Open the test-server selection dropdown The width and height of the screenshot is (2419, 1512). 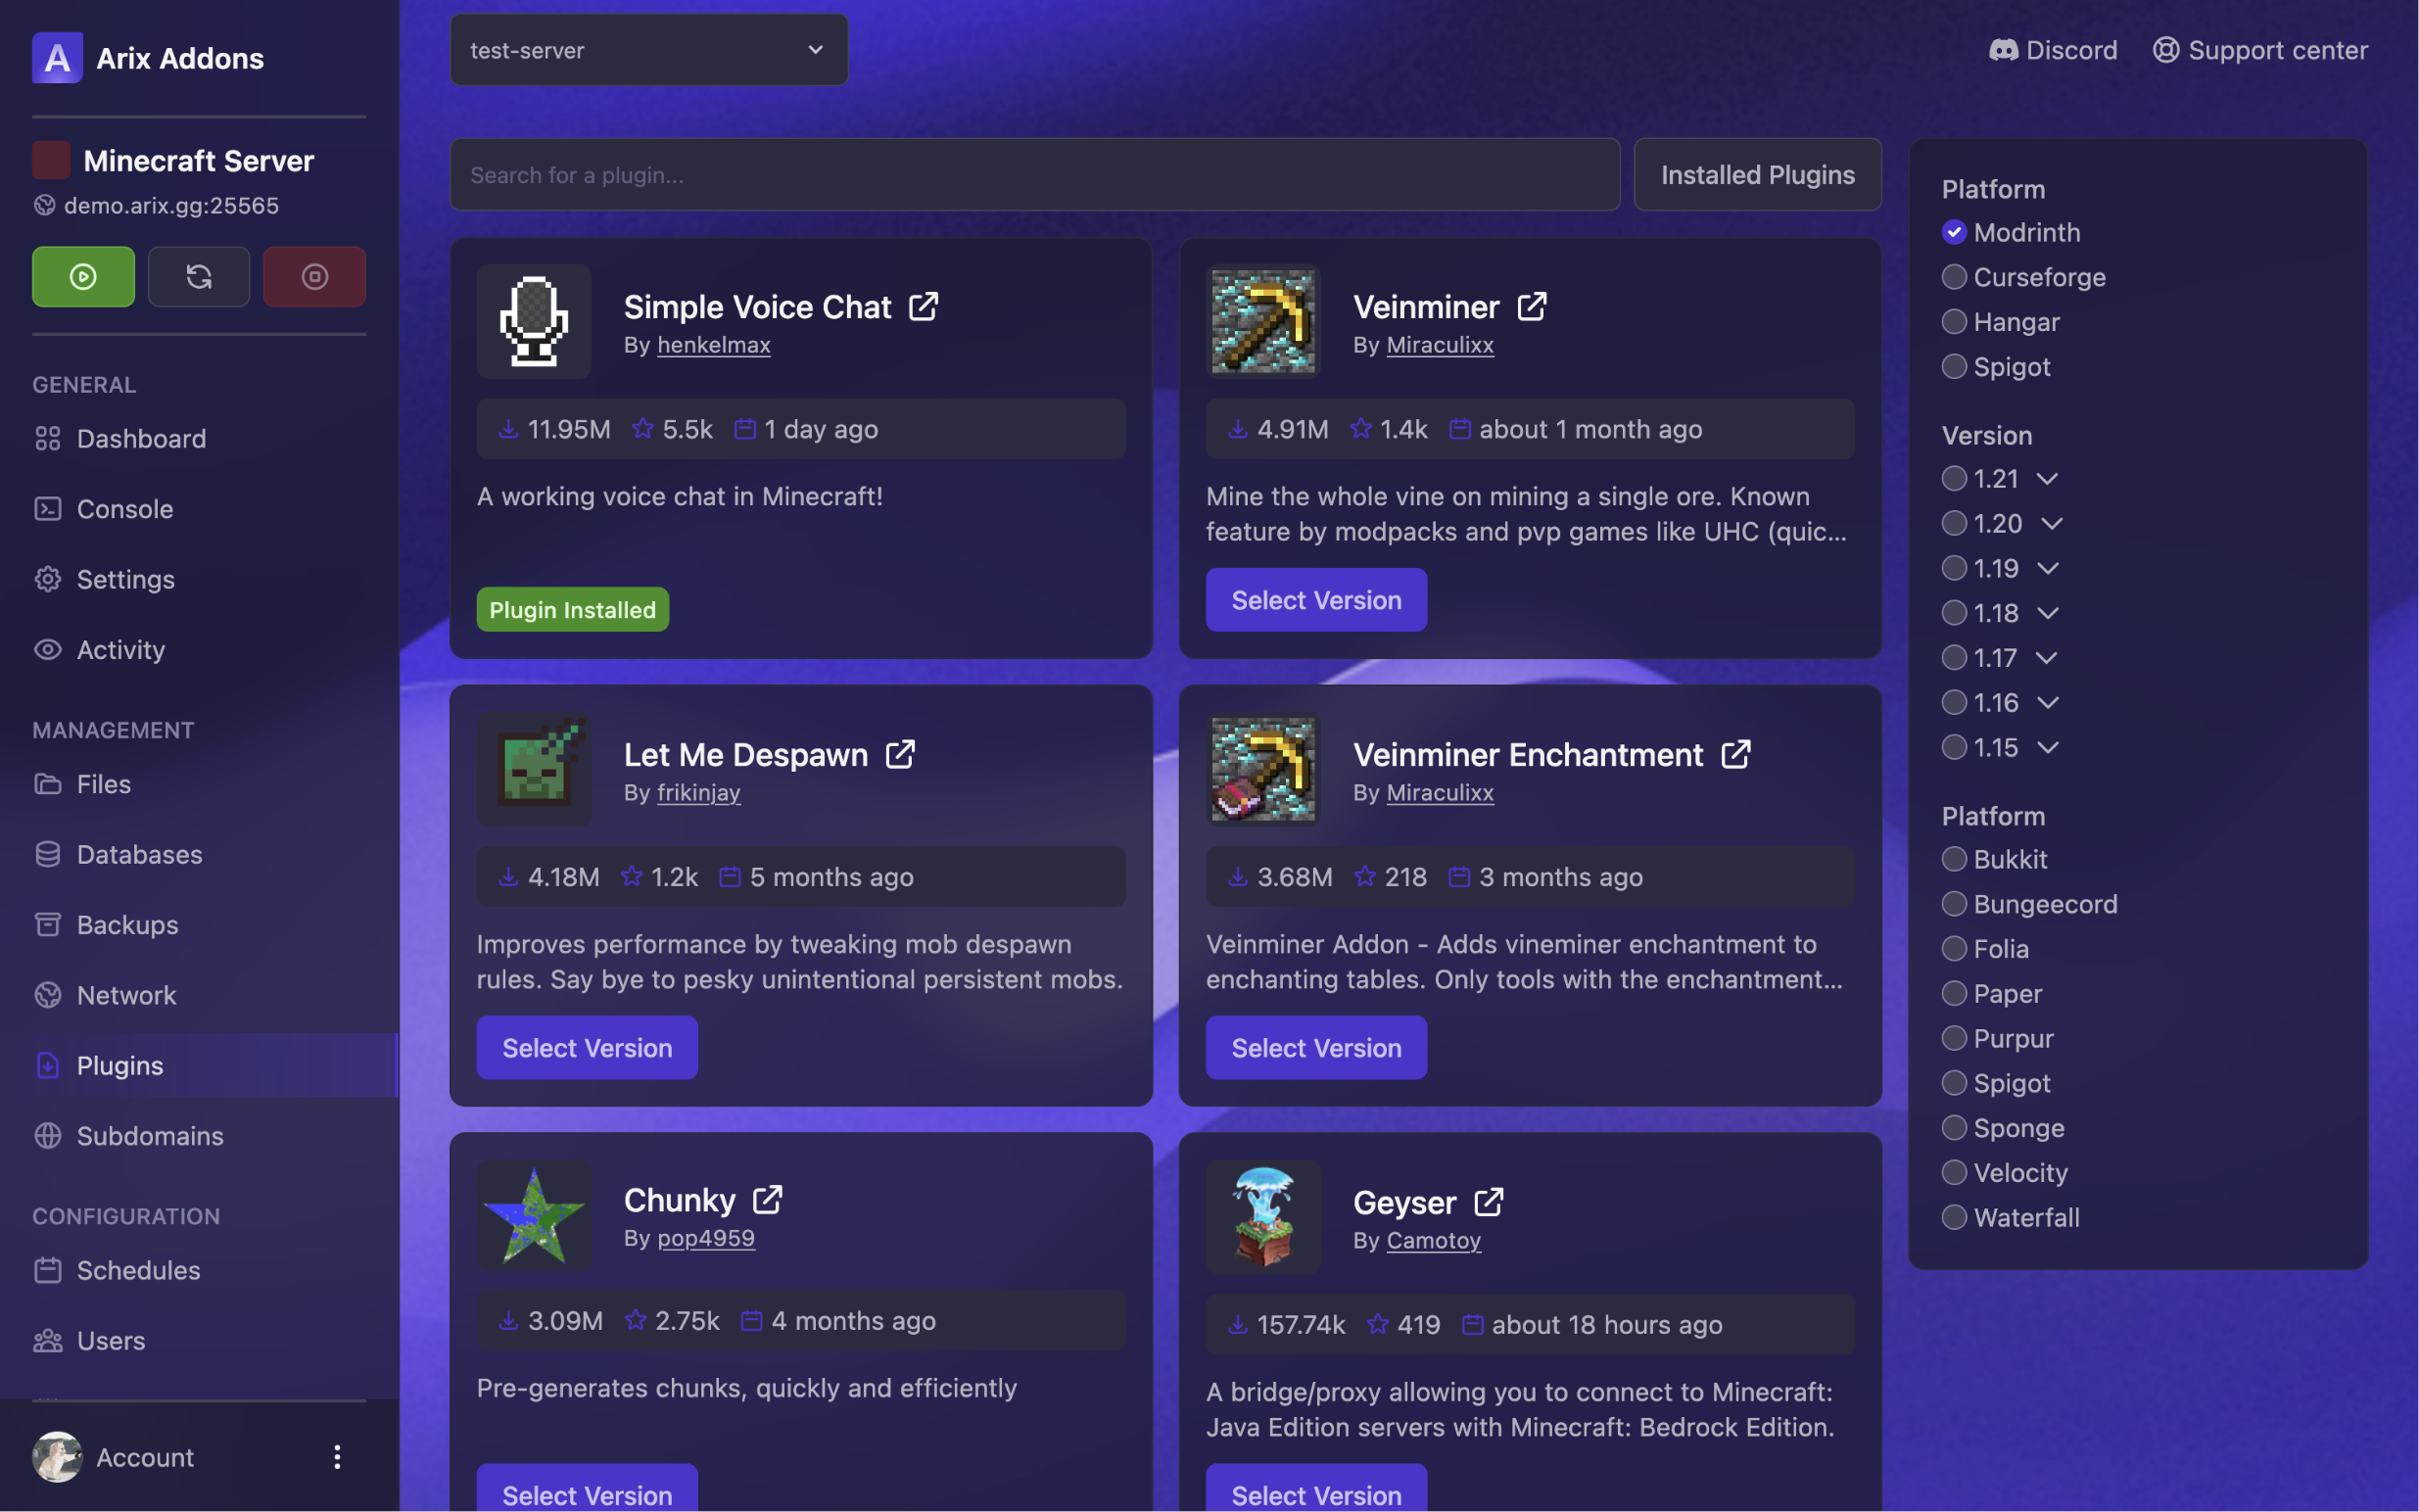(x=649, y=50)
